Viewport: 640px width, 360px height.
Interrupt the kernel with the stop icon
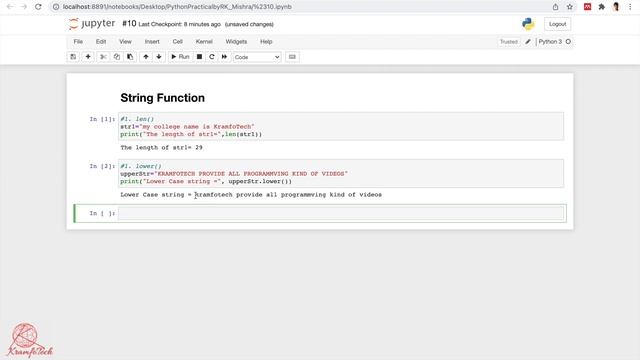point(199,57)
